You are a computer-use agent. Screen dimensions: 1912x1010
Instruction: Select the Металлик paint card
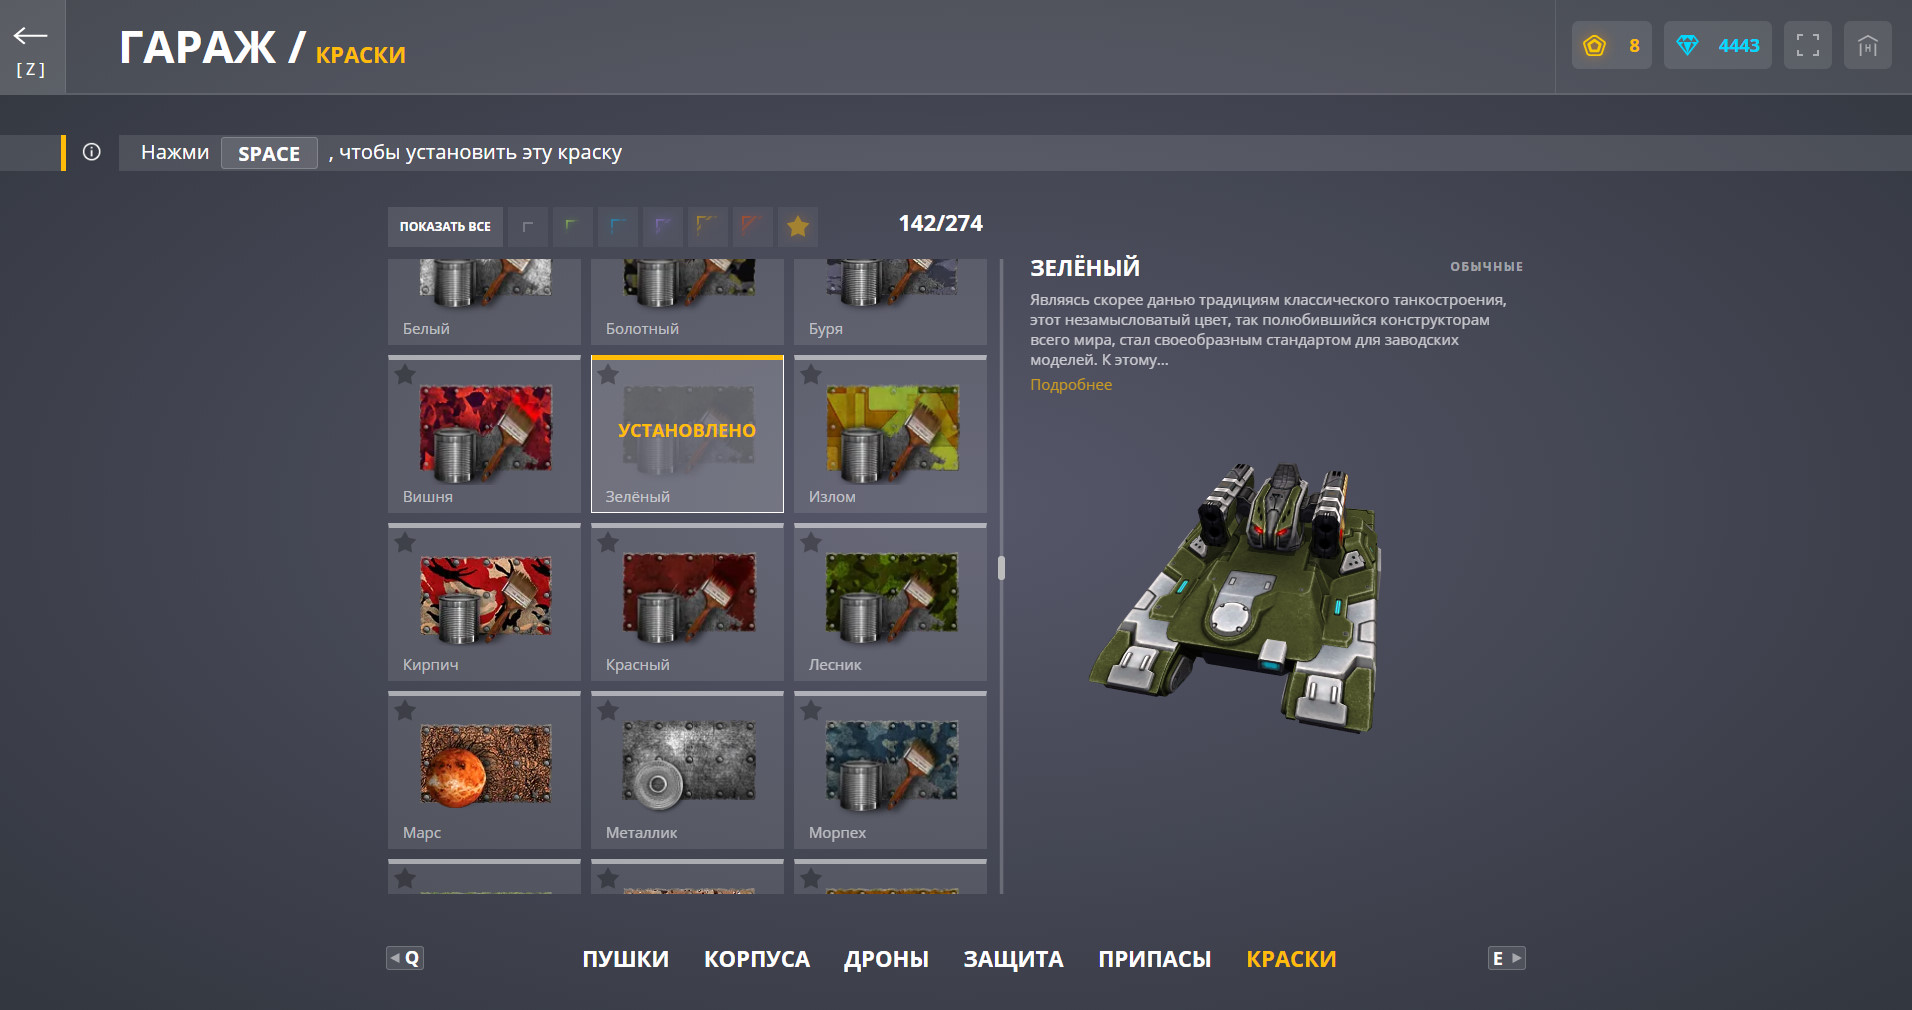(687, 771)
